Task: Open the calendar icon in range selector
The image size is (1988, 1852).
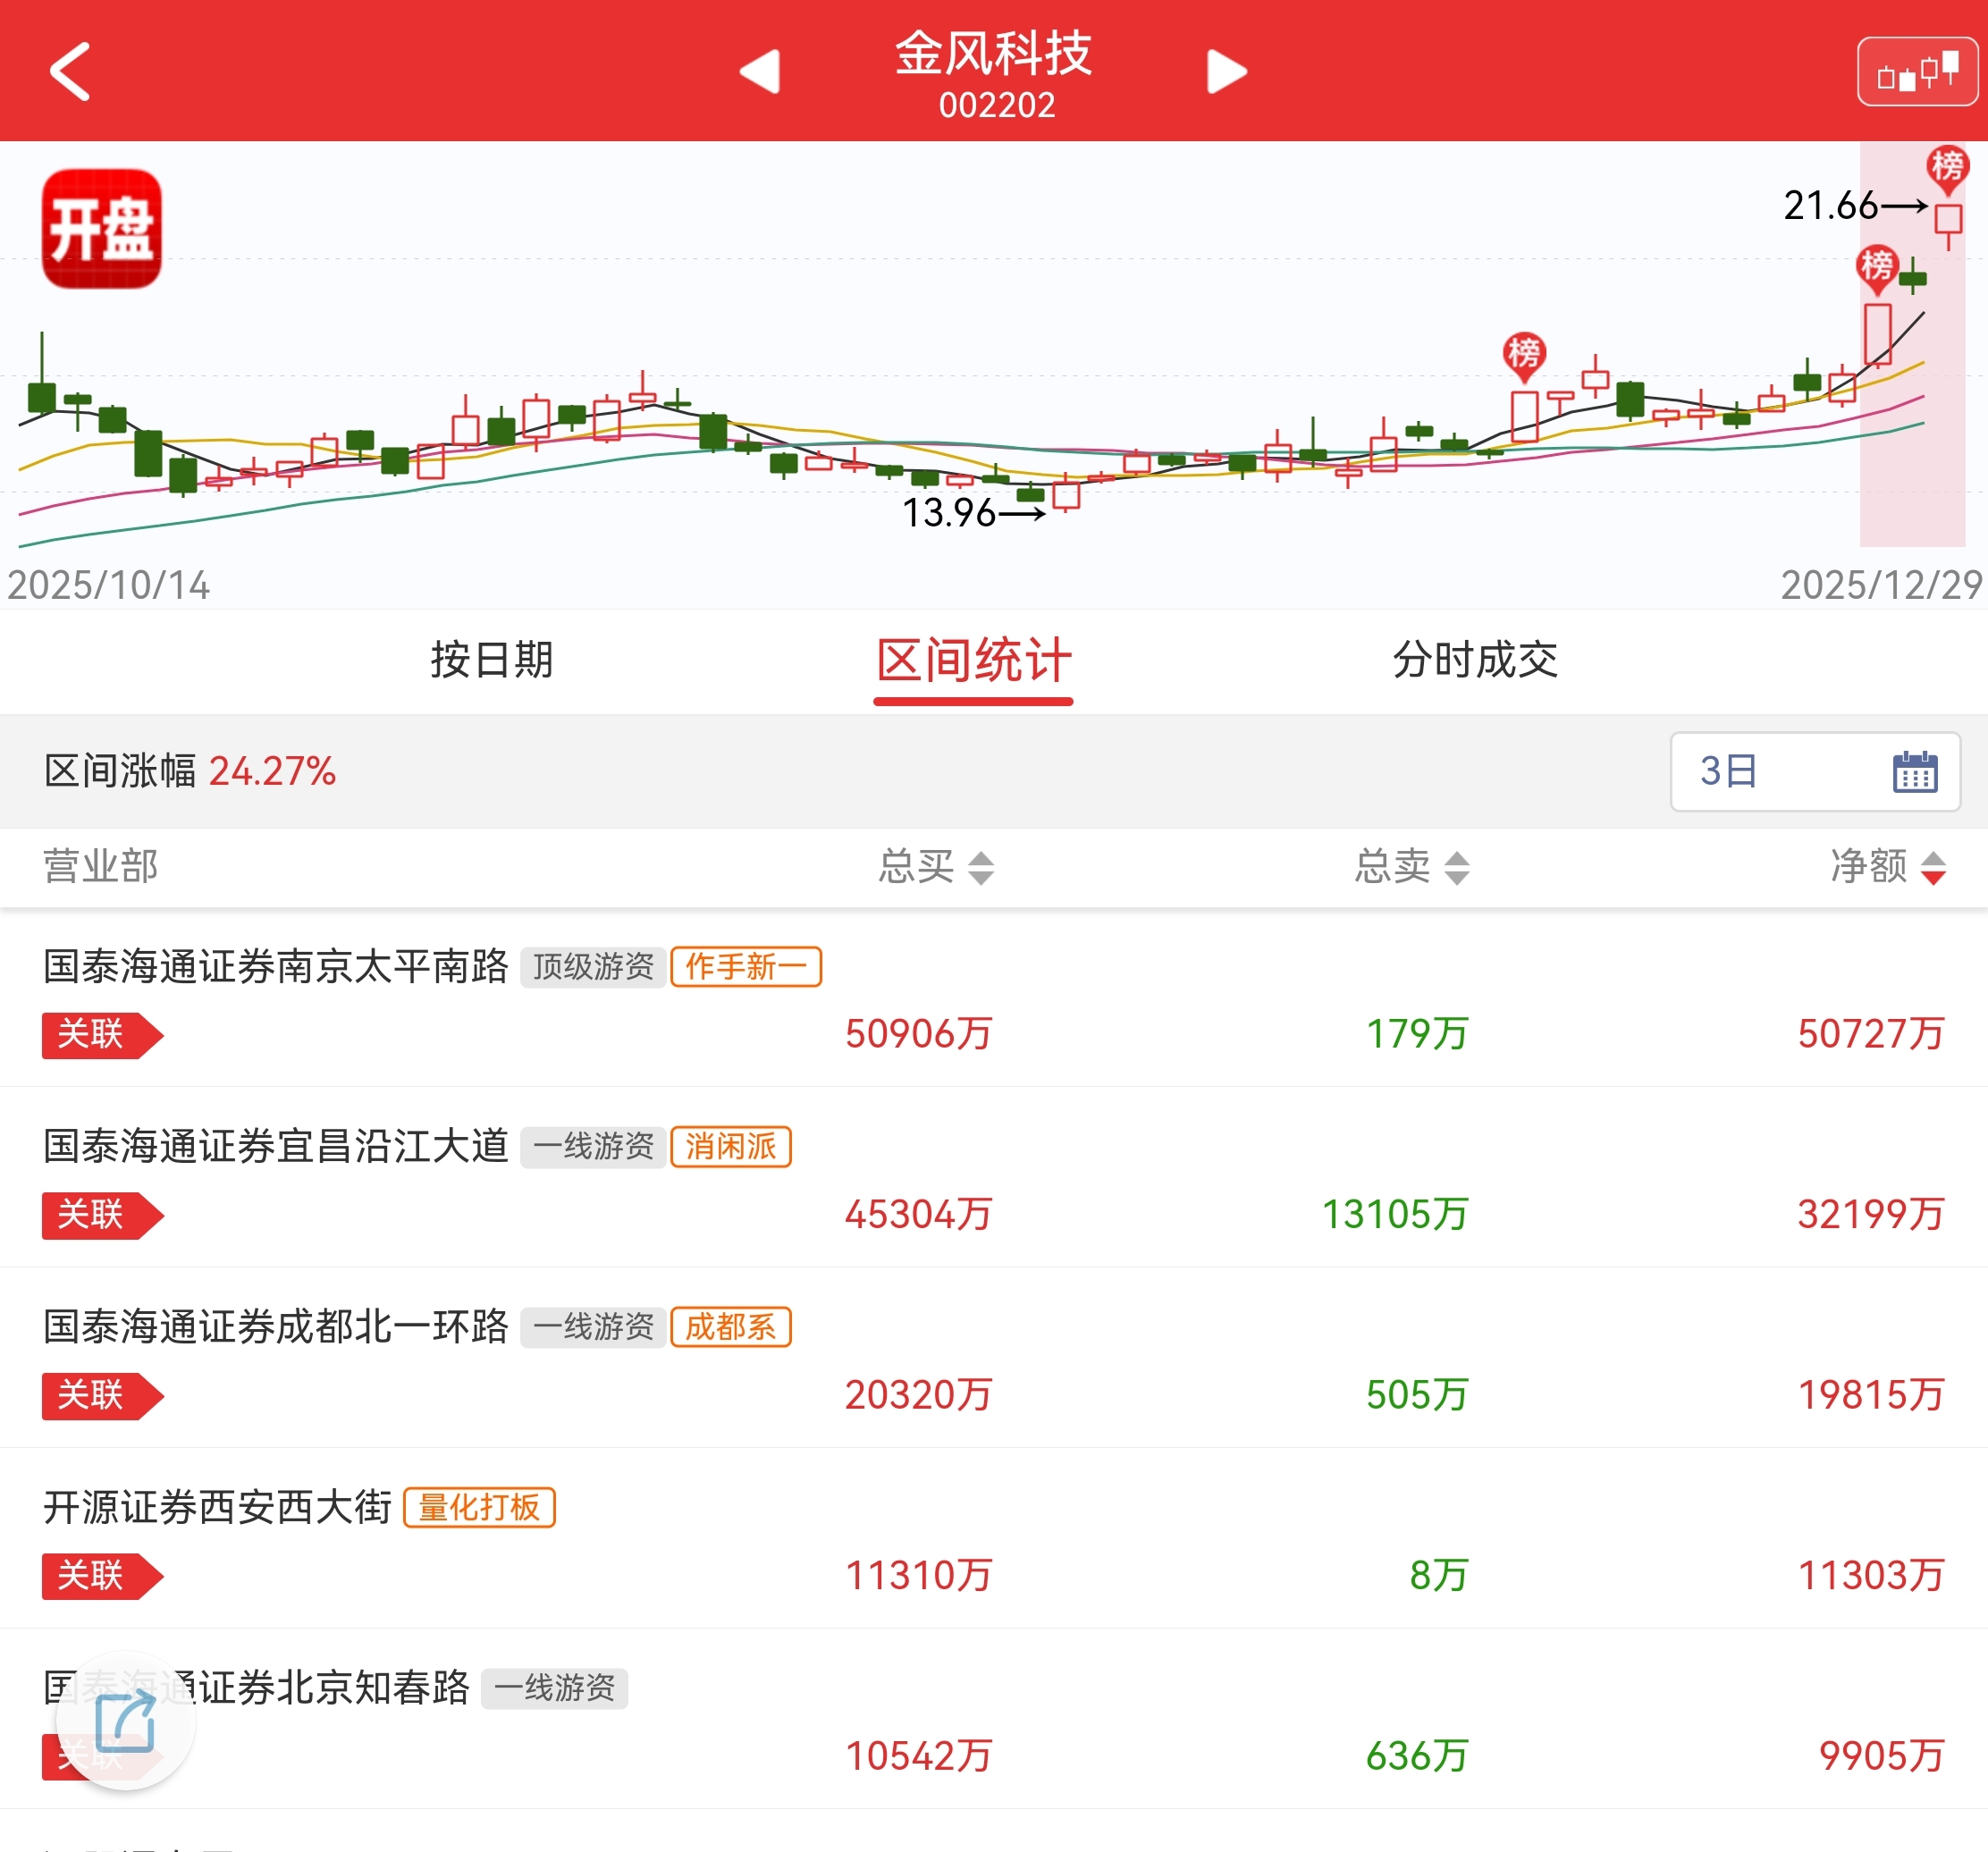Action: 1914,772
